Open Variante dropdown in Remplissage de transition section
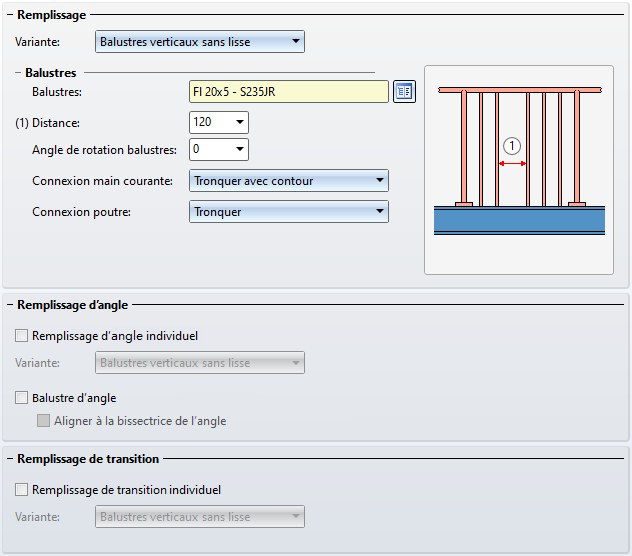The height and width of the screenshot is (556, 632). [x=200, y=517]
